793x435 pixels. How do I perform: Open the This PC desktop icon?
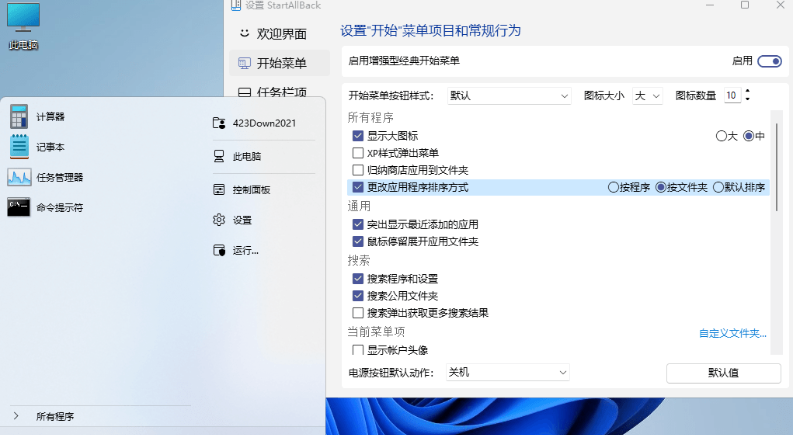[x=23, y=25]
